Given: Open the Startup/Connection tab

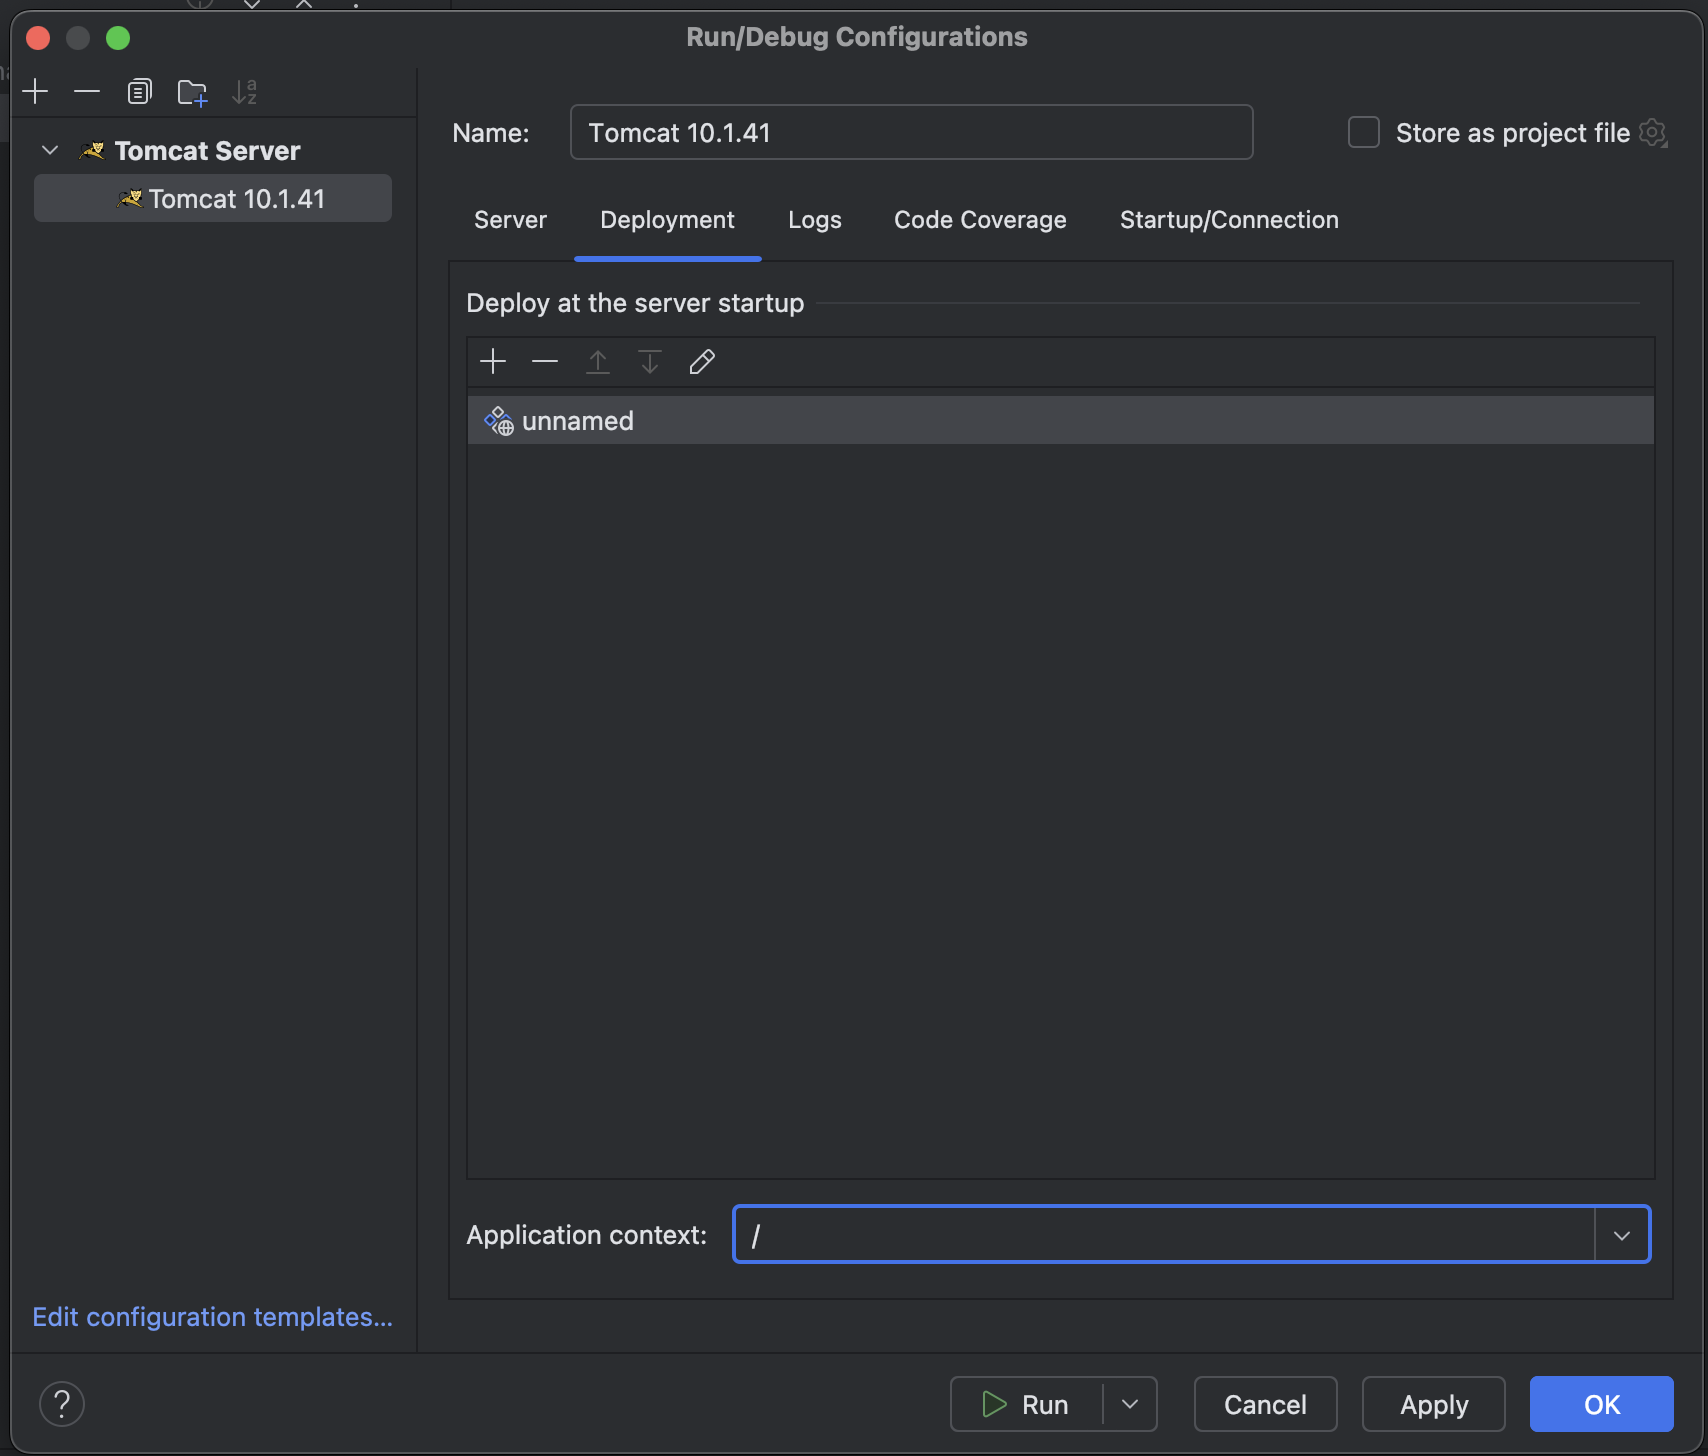Looking at the screenshot, I should (1229, 220).
